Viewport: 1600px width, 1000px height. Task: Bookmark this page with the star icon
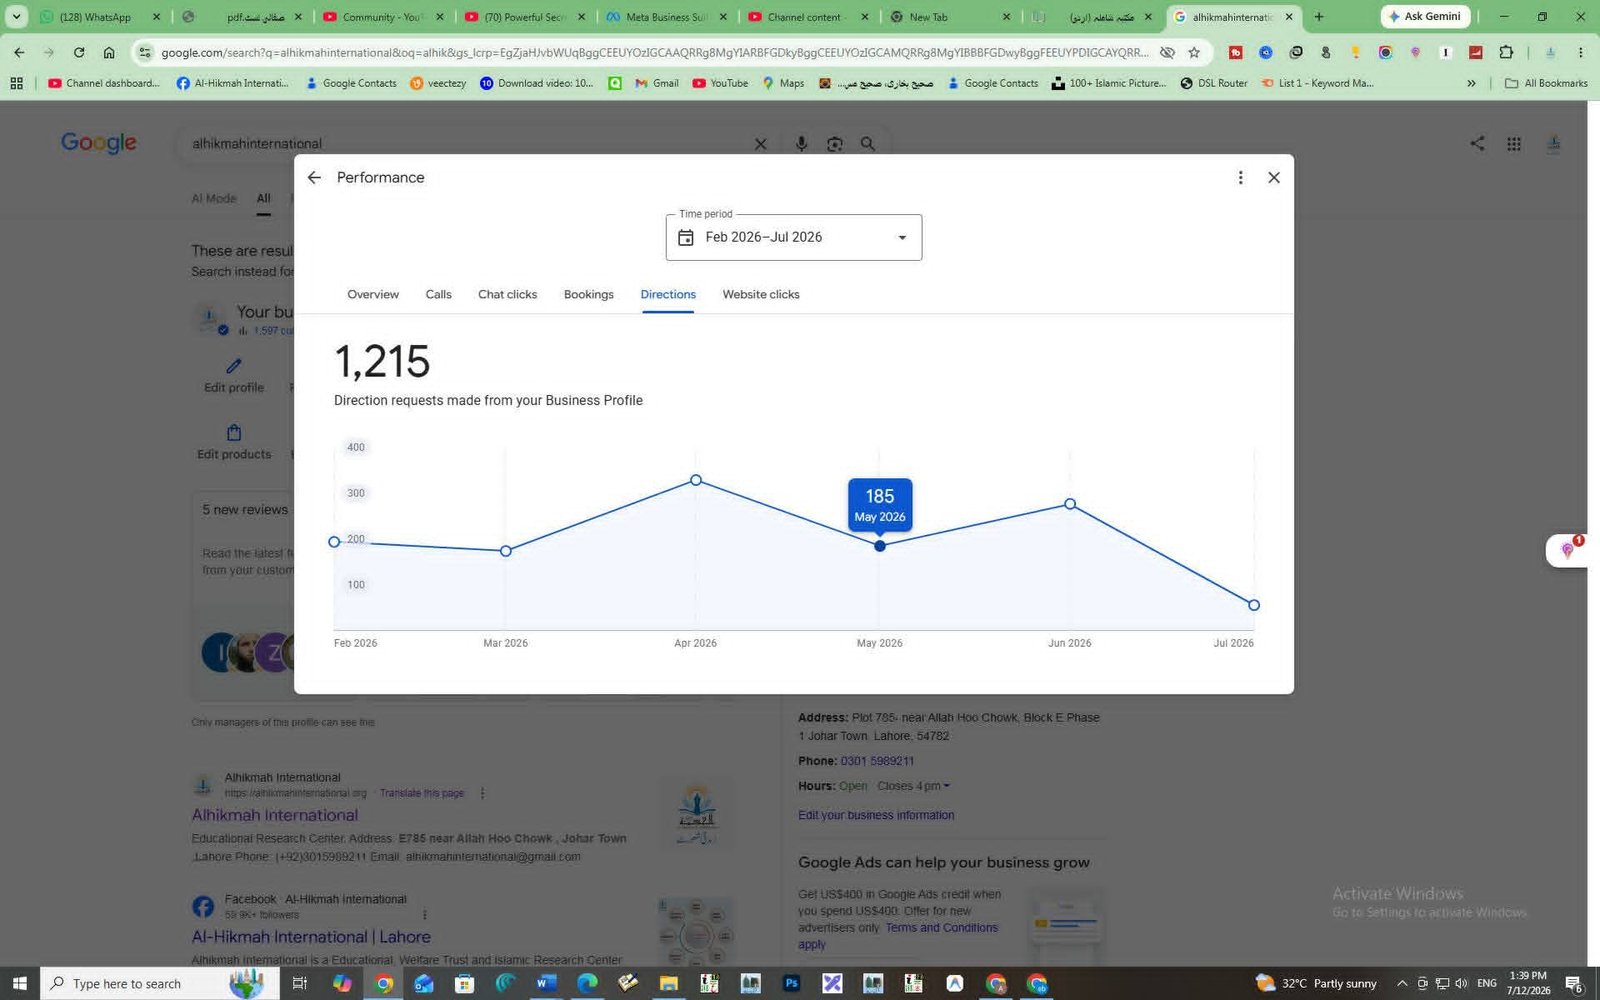pos(1194,52)
